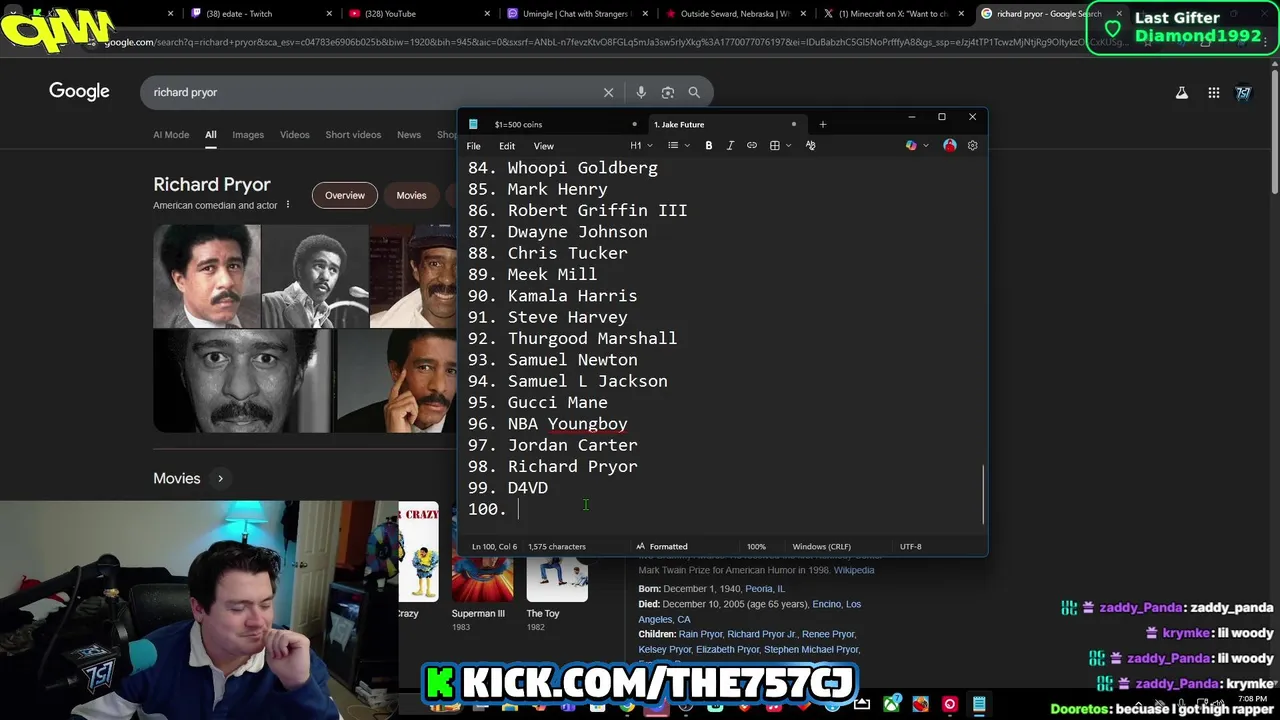Click the Copilot icon in Notepad

(911, 145)
